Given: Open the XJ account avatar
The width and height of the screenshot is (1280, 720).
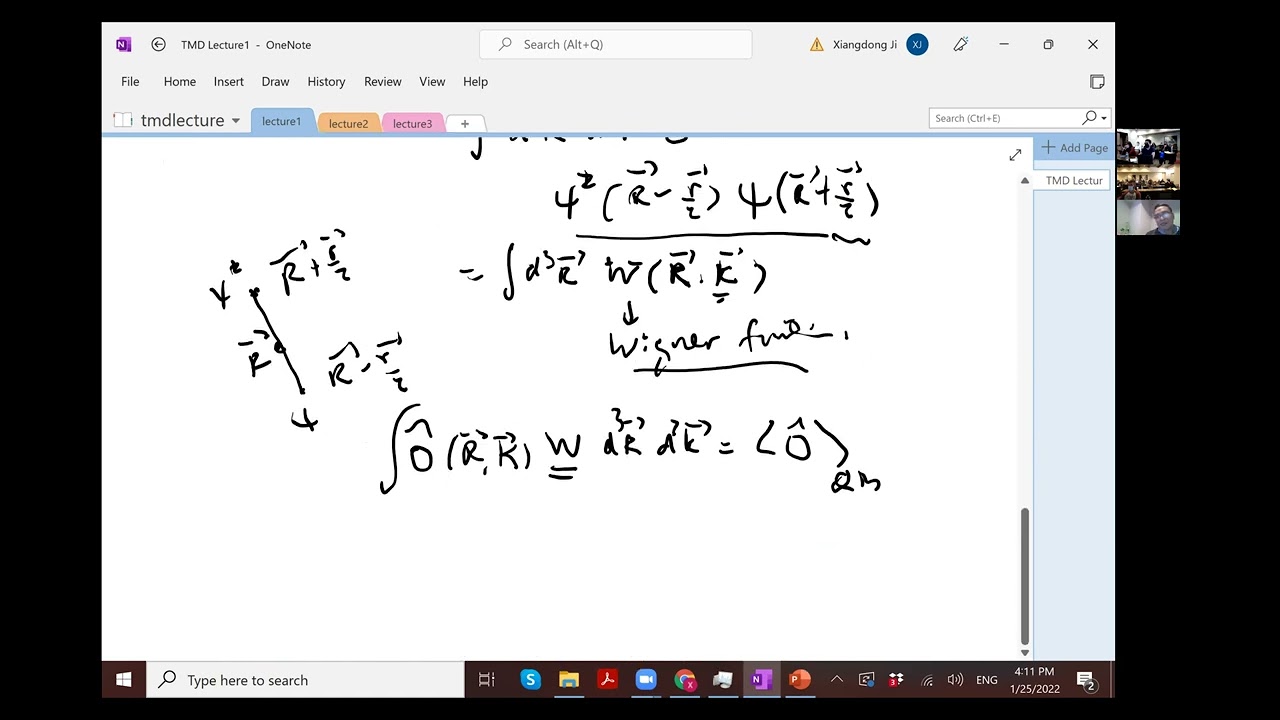Looking at the screenshot, I should pos(917,44).
